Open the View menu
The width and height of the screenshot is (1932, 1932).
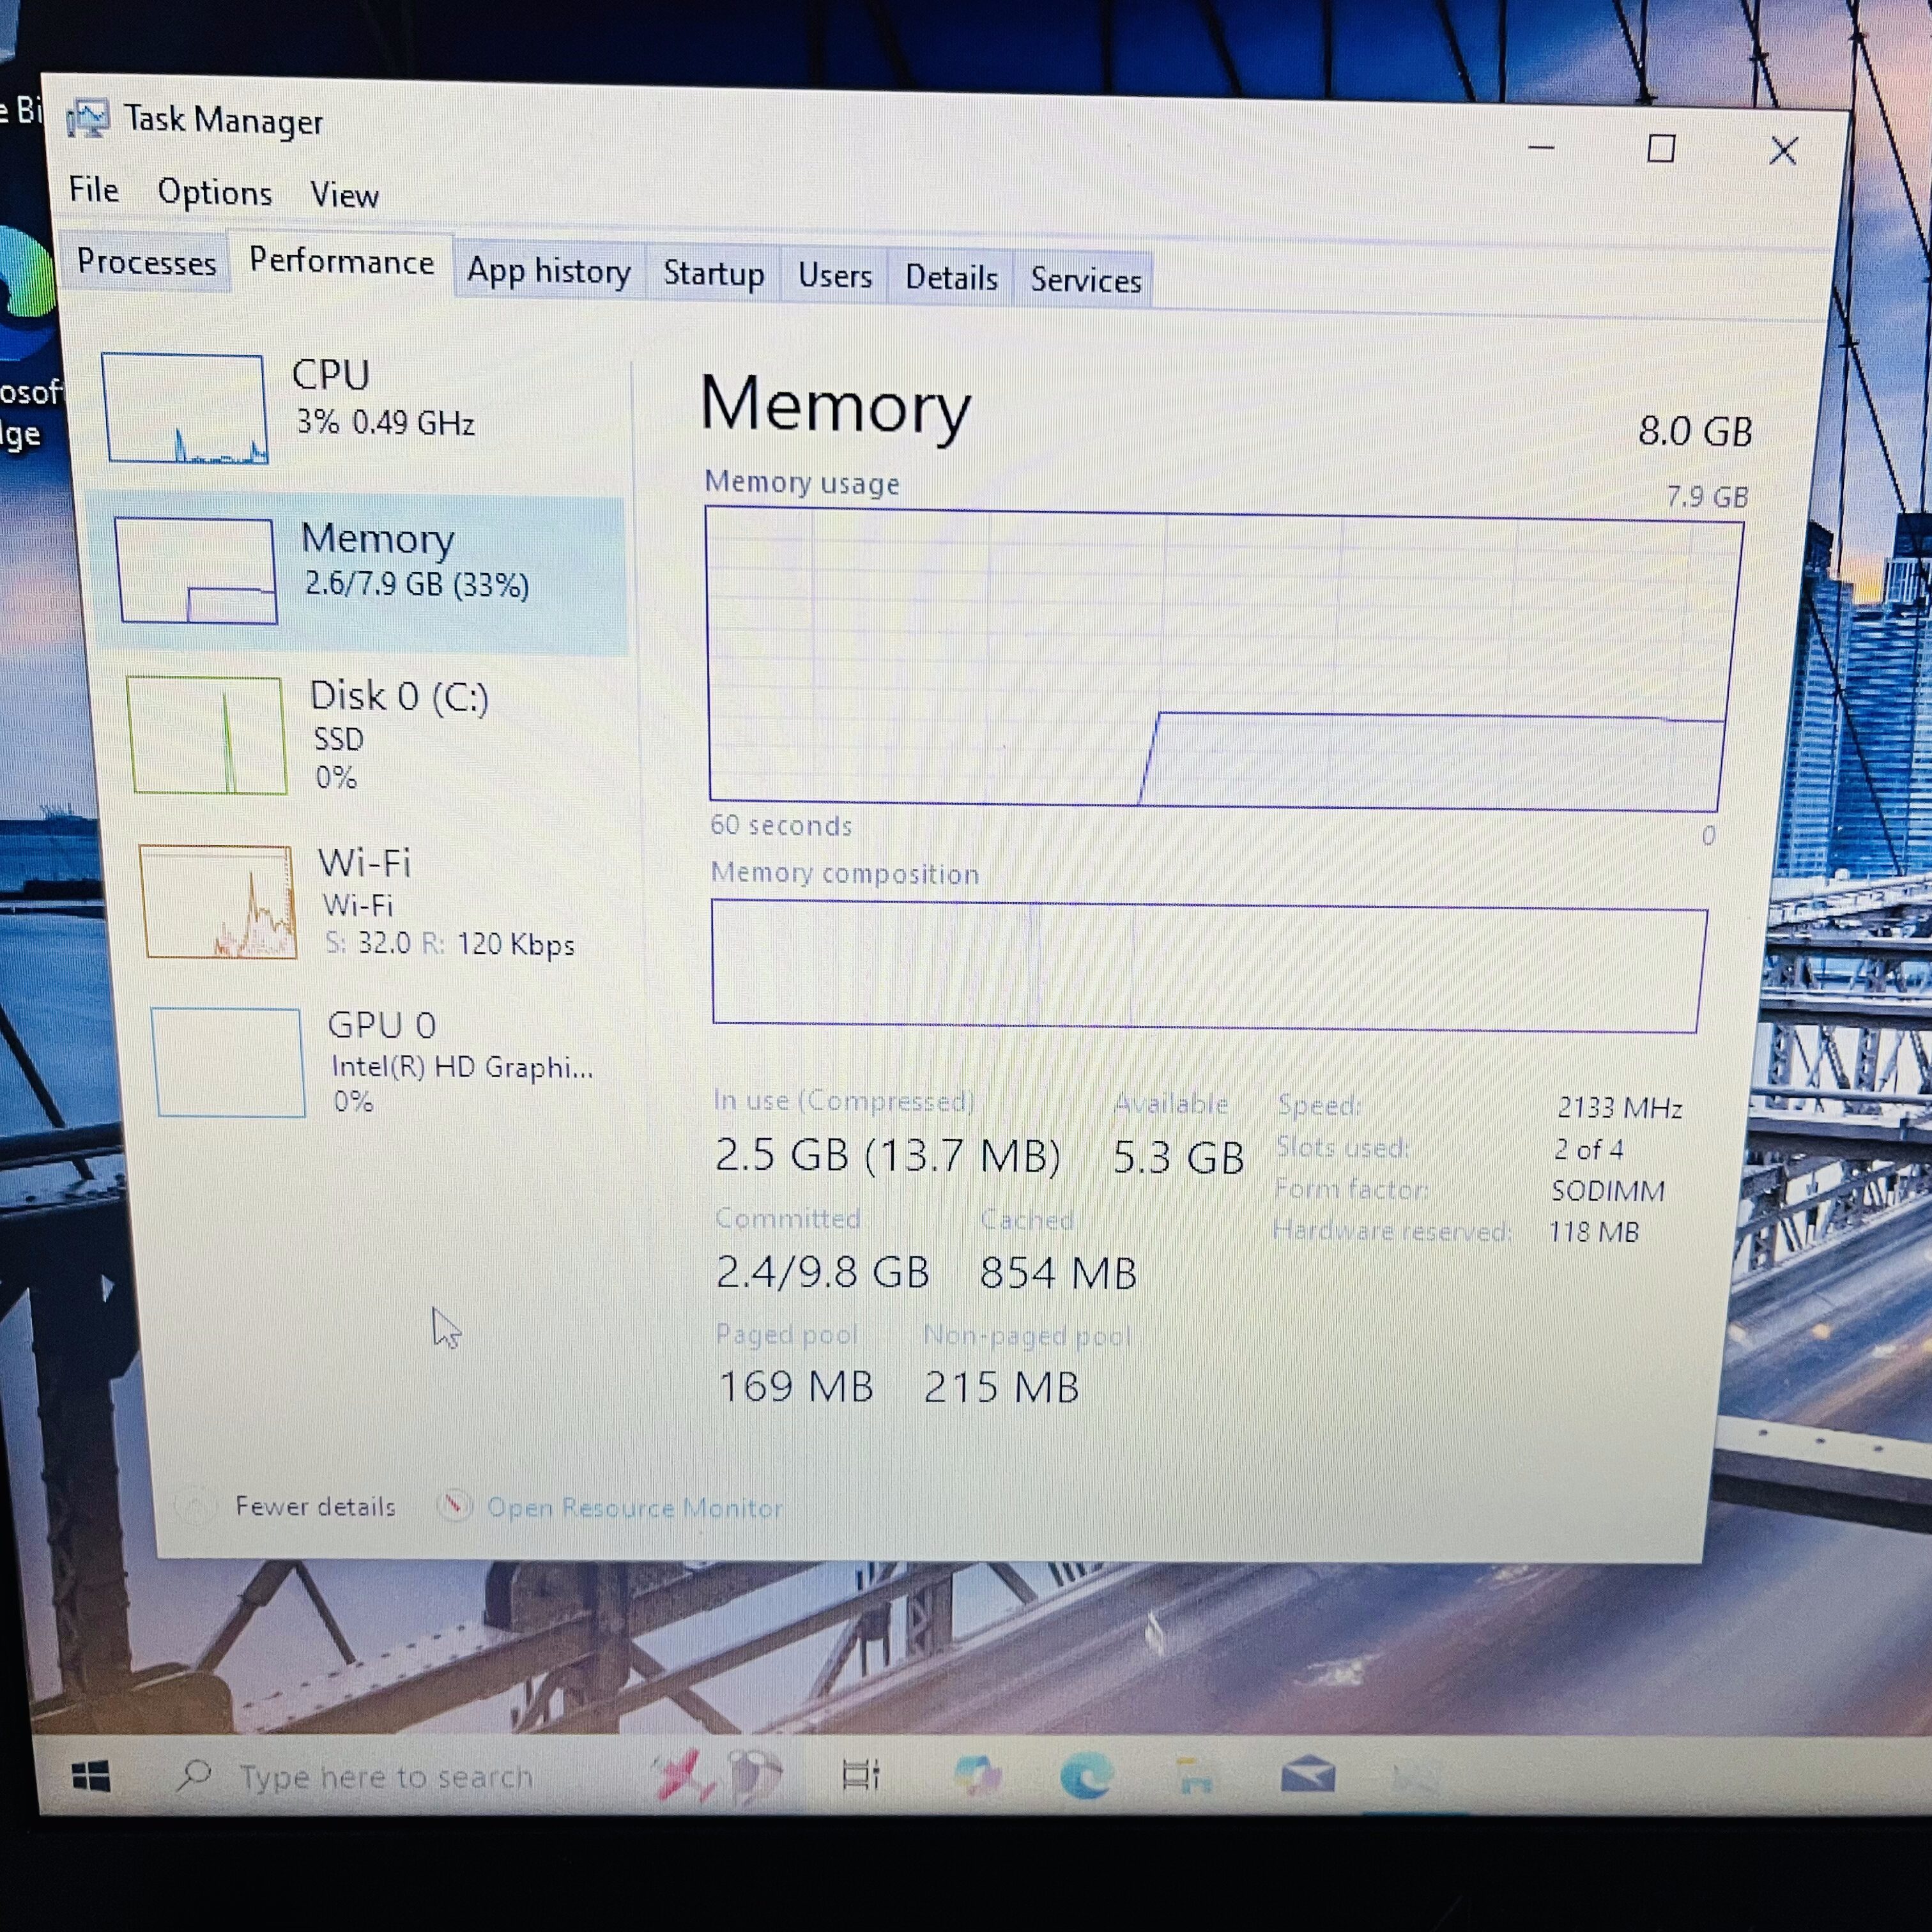(x=344, y=196)
